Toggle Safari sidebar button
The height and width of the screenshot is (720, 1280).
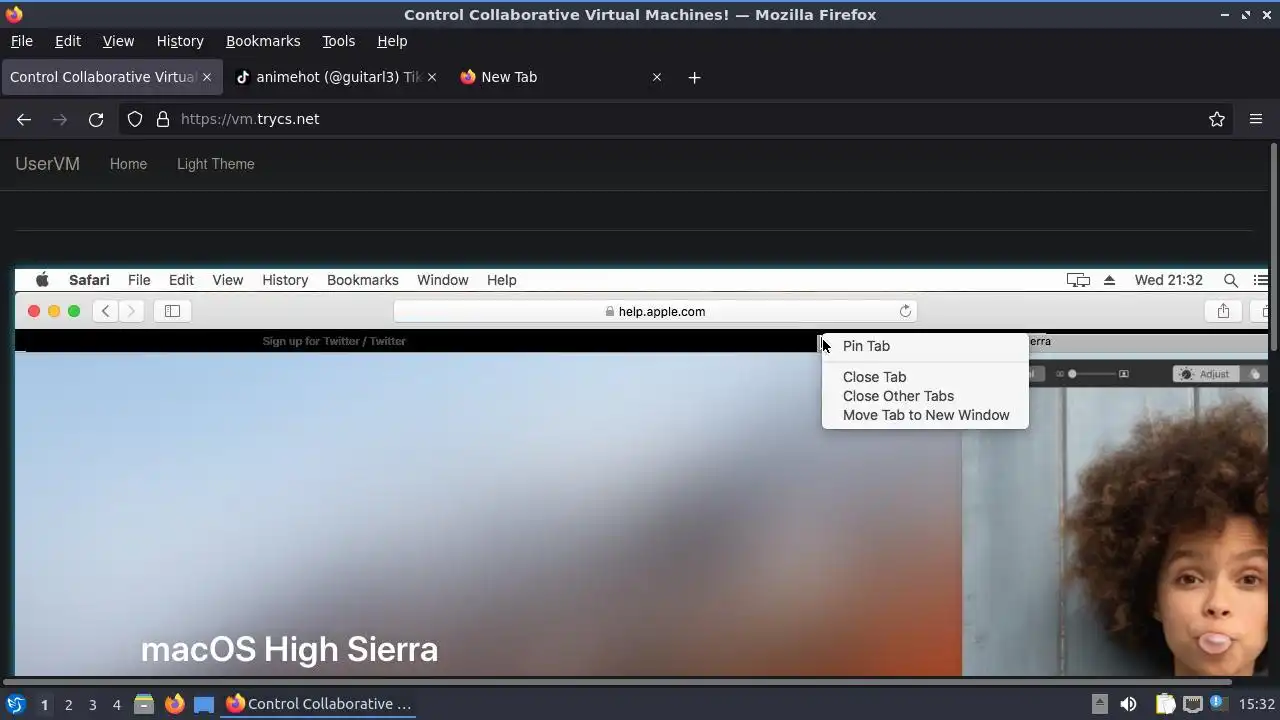[172, 311]
